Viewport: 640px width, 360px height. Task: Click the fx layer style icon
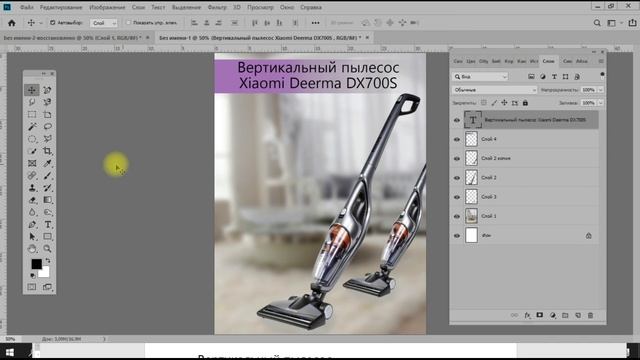(527, 315)
